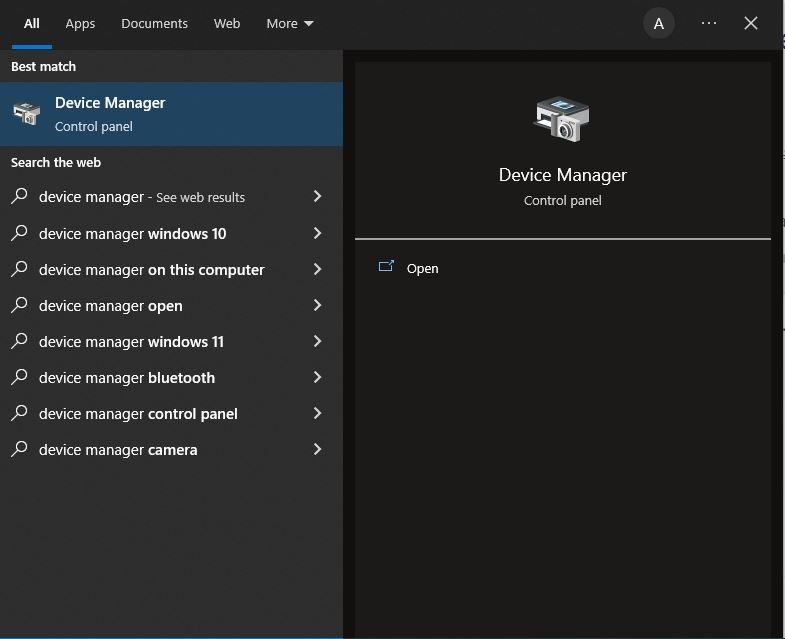The image size is (785, 639).
Task: Click the large Device Manager preview icon
Action: pyautogui.click(x=561, y=119)
